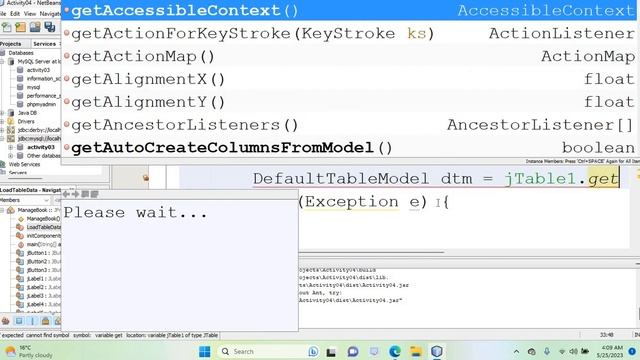640x360 pixels.
Task: Open the Members dropdown in Navigator
Action: tap(24, 200)
